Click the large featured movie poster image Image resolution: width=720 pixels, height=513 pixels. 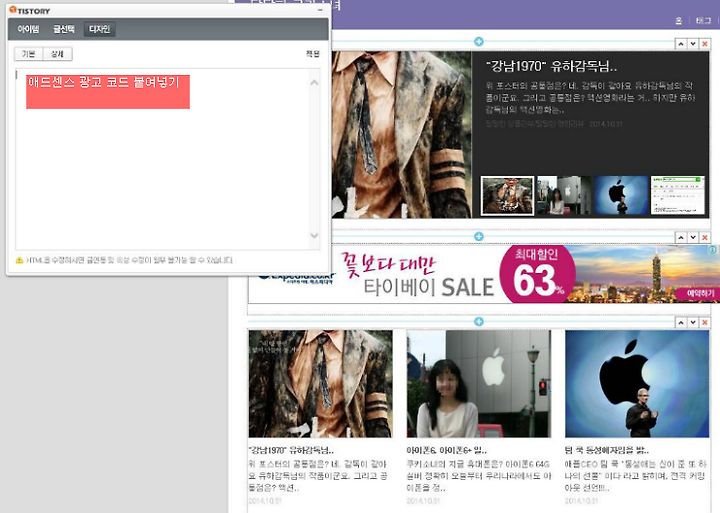pos(401,135)
